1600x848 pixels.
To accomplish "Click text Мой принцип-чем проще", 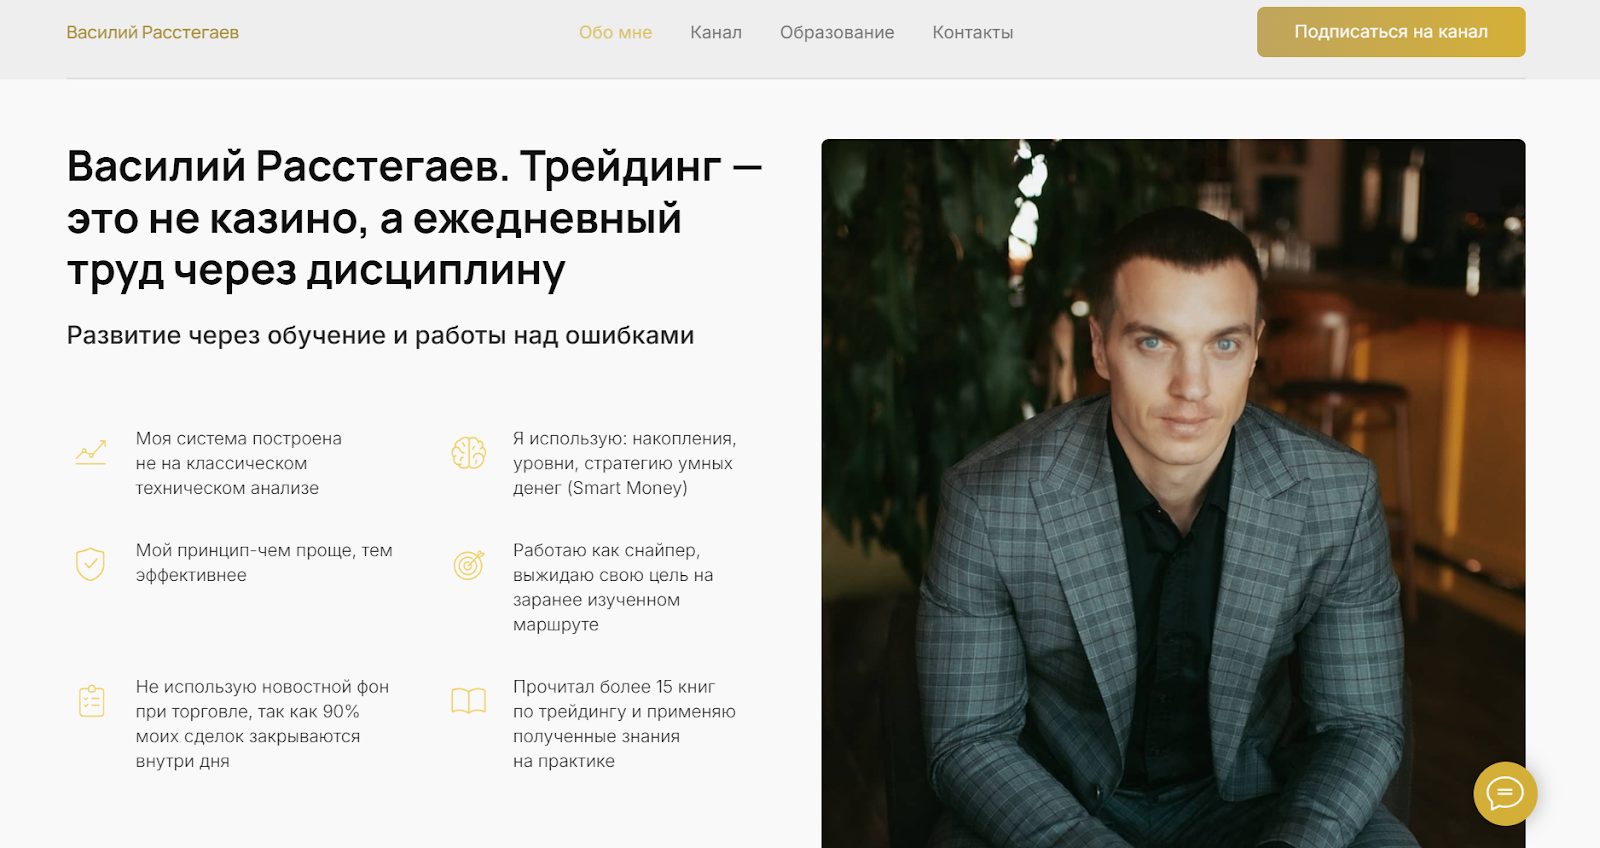I will pyautogui.click(x=264, y=563).
